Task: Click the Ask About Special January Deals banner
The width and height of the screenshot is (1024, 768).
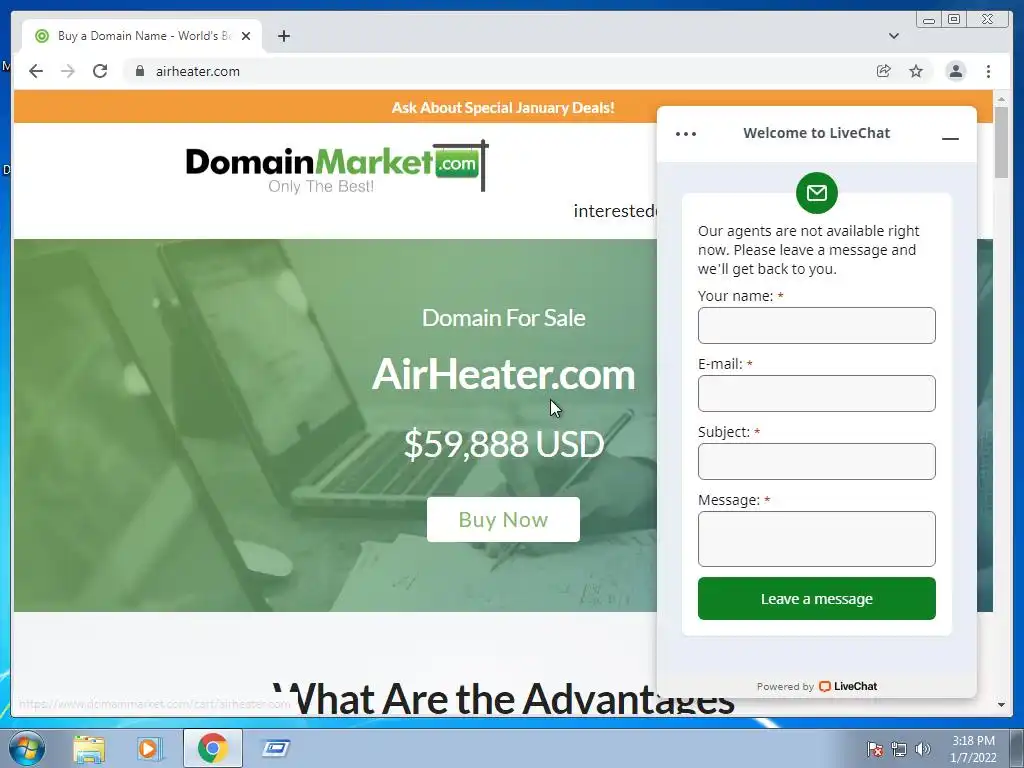Action: [503, 108]
